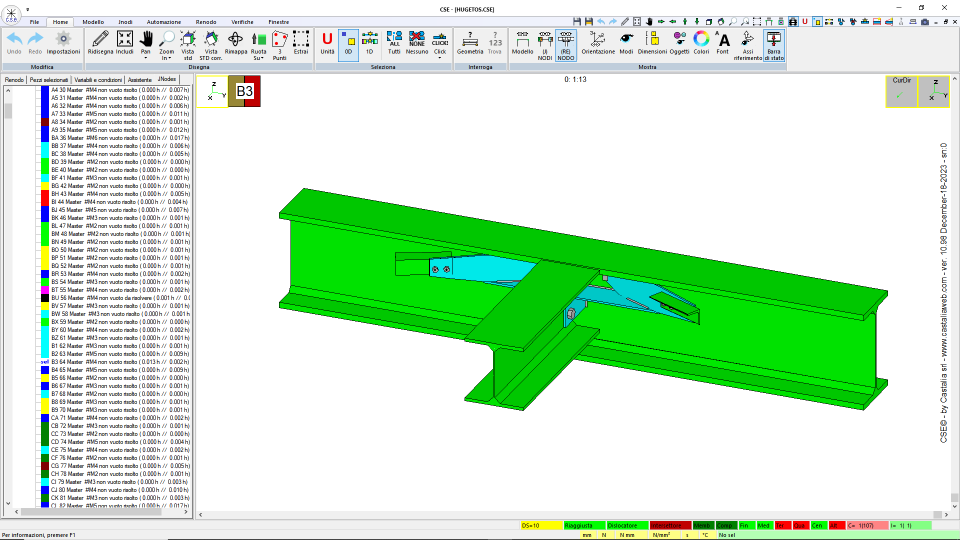The height and width of the screenshot is (540, 960).
Task: Toggle the 1D selection mode
Action: point(369,44)
